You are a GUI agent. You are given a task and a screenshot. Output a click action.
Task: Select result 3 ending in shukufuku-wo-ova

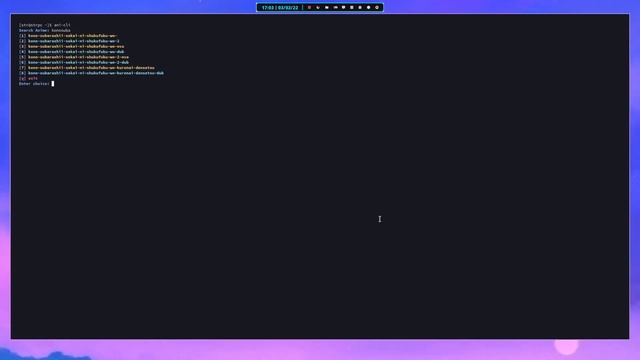click(71, 46)
